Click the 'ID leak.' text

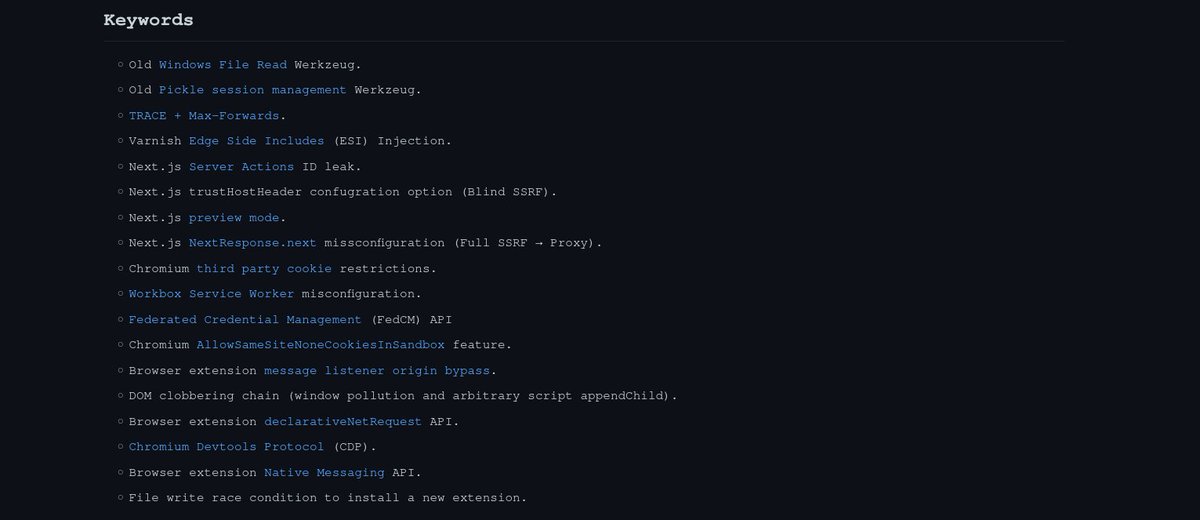332,166
